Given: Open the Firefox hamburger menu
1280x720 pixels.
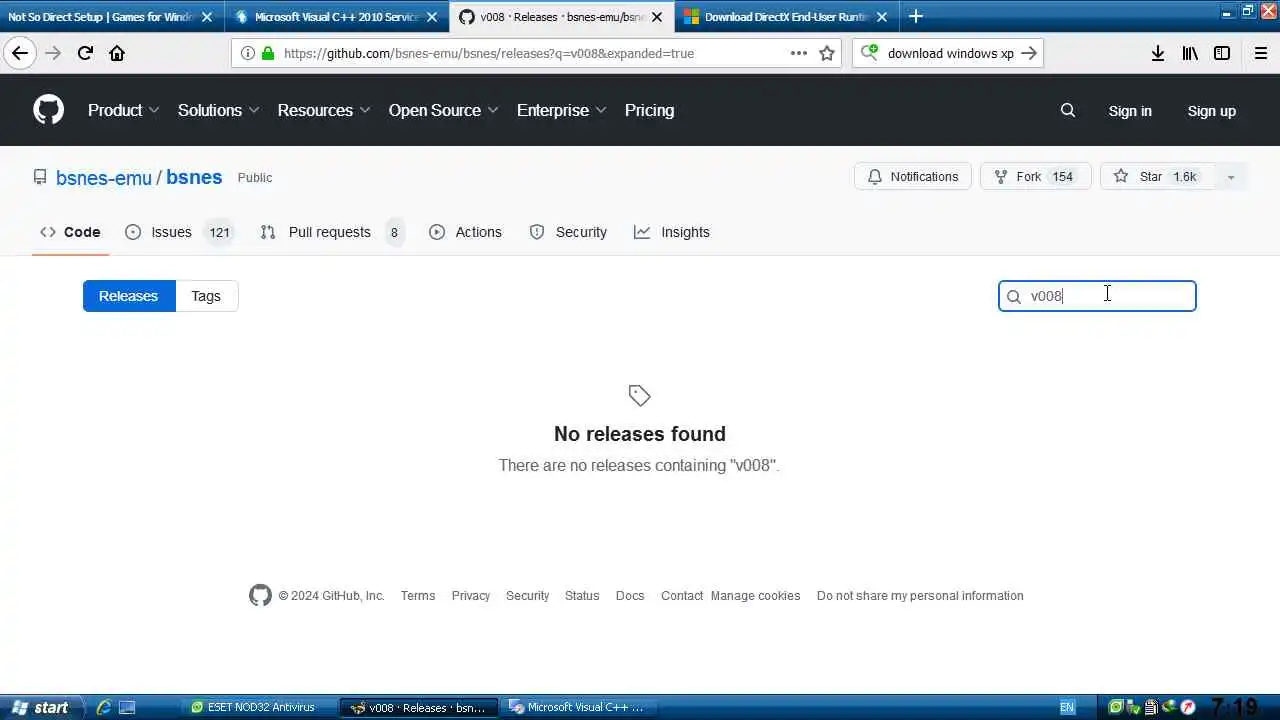Looking at the screenshot, I should coord(1261,53).
